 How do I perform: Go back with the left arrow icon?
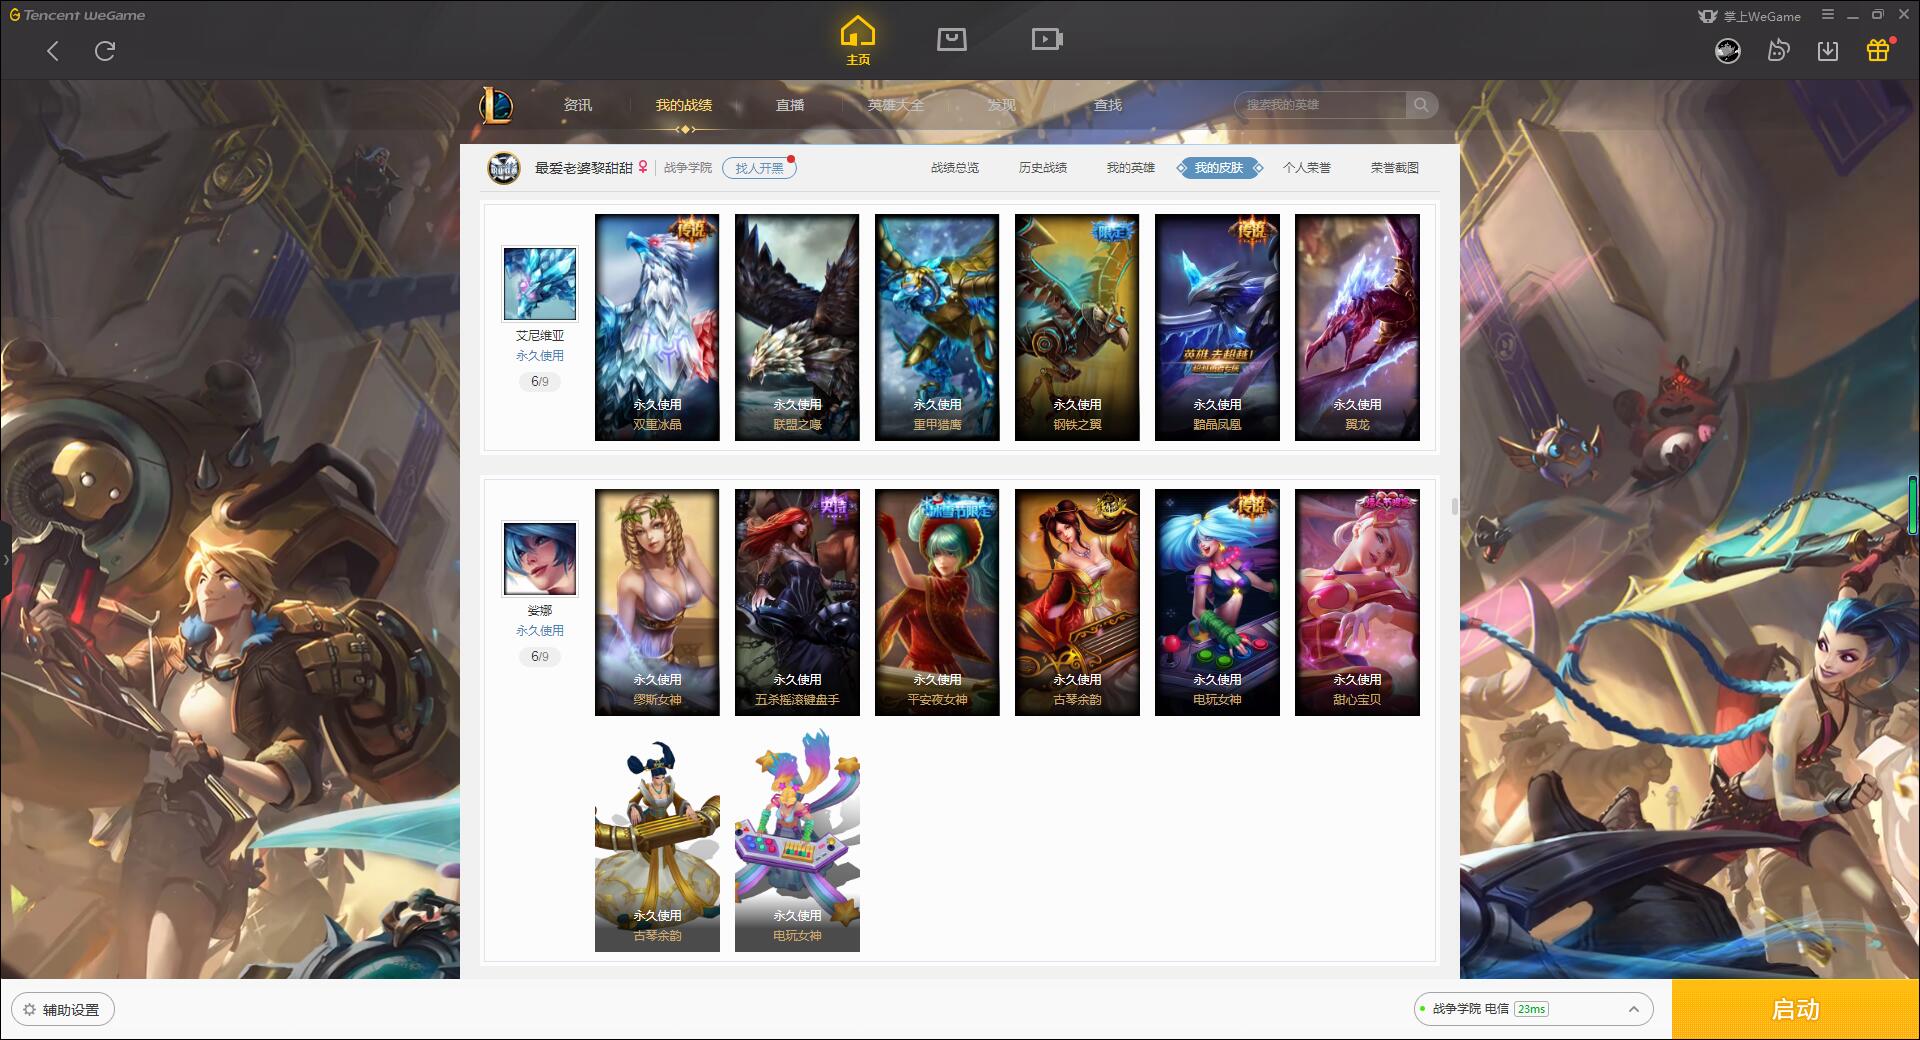[53, 51]
